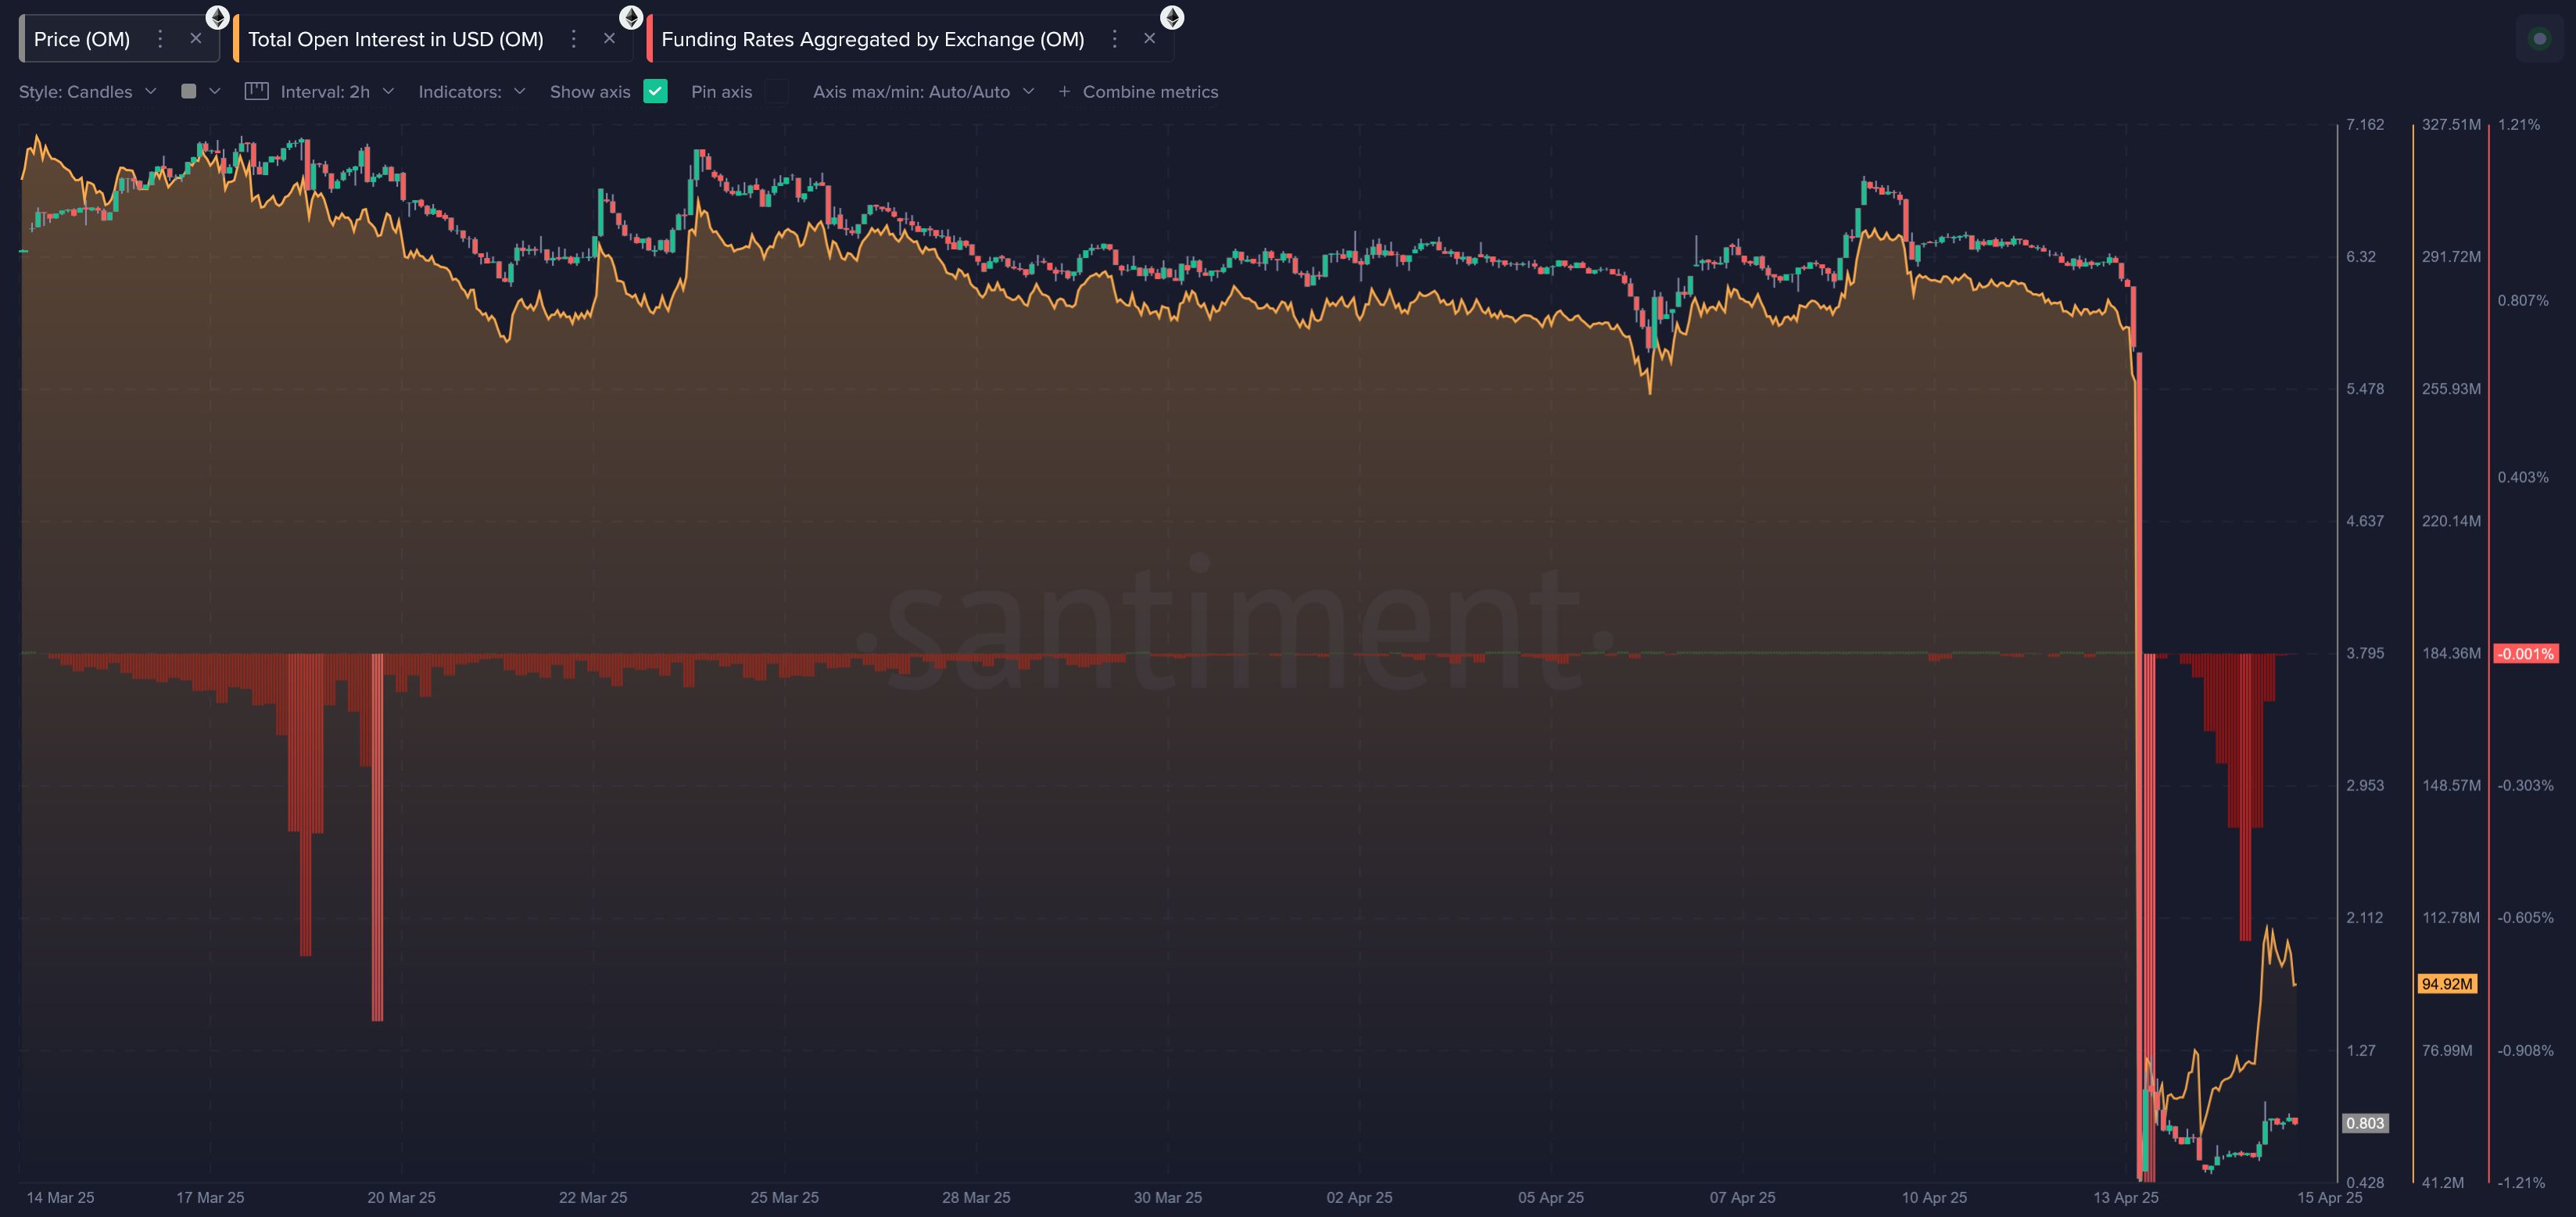
Task: Click Ethereum badge on Total Open Interest tab
Action: [631, 17]
